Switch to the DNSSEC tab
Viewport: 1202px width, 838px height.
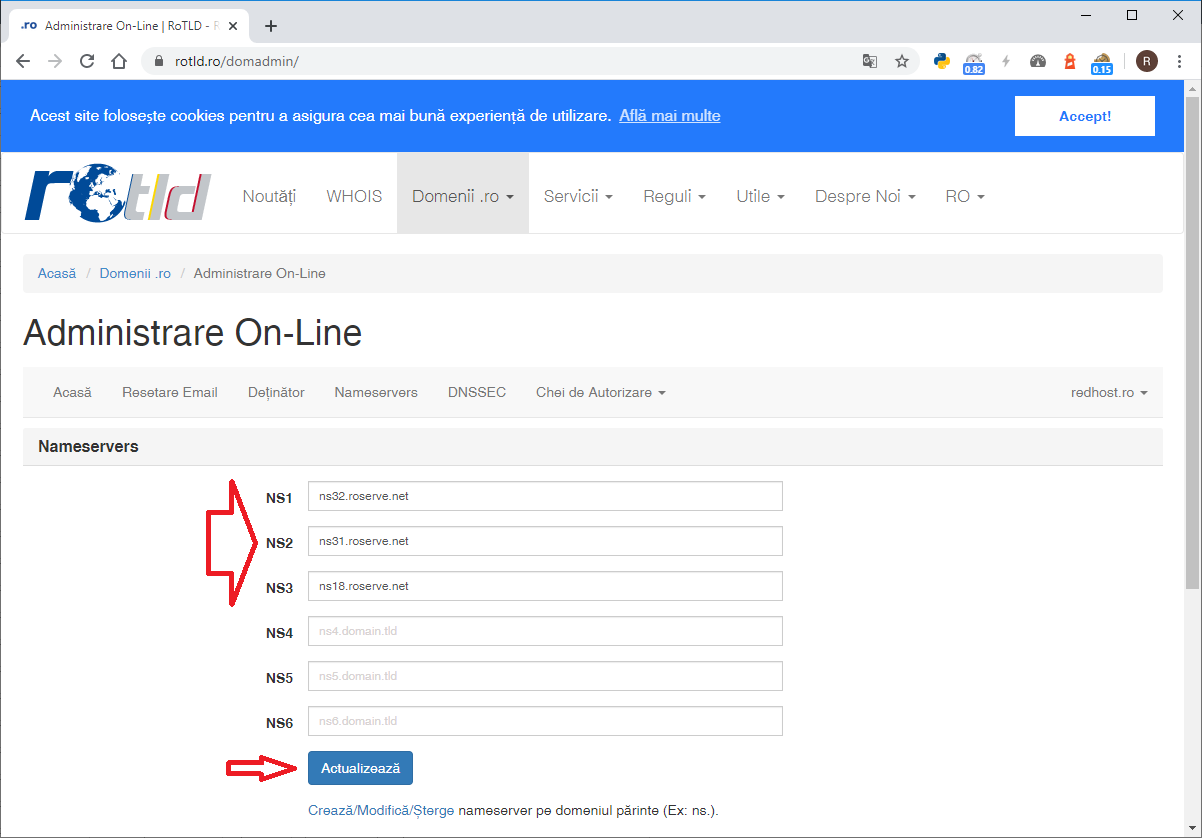click(x=477, y=392)
